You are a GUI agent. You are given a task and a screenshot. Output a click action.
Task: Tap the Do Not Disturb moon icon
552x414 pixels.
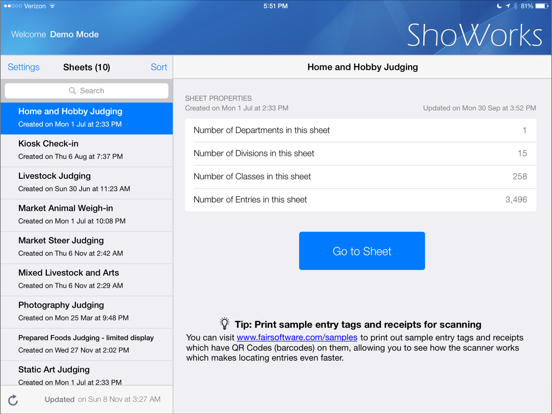click(500, 6)
